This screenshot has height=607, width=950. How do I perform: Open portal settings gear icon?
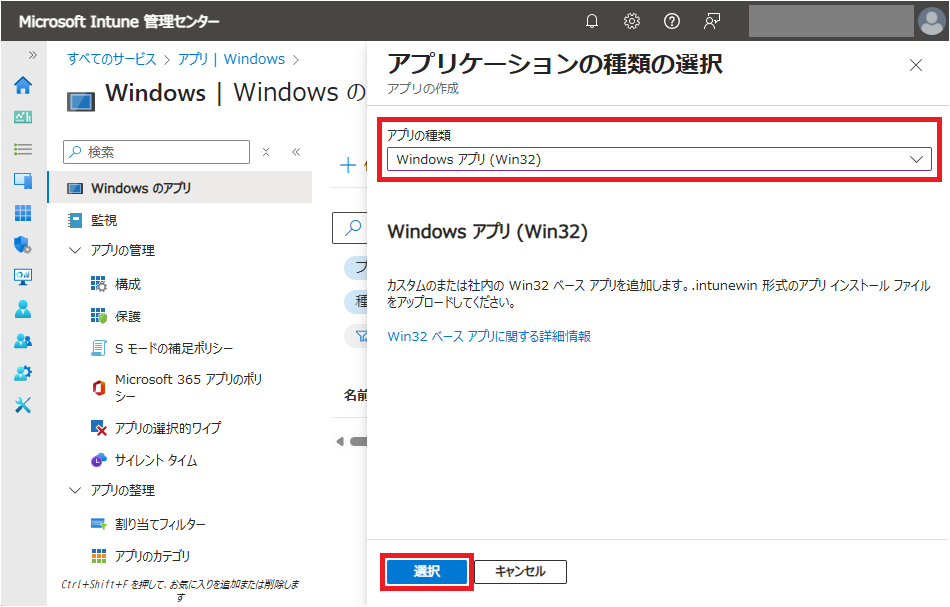(x=632, y=21)
